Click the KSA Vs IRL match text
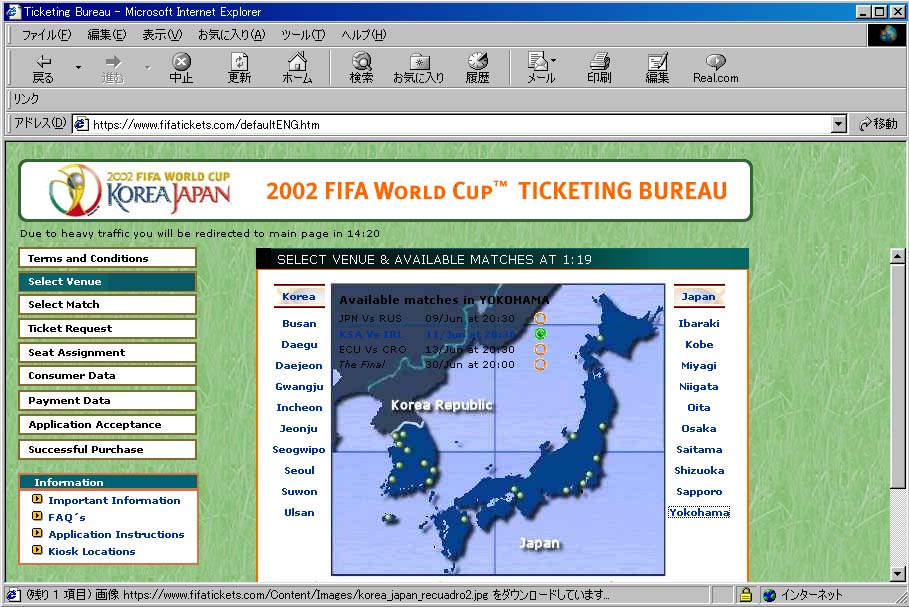The image size is (909, 607). coord(370,334)
